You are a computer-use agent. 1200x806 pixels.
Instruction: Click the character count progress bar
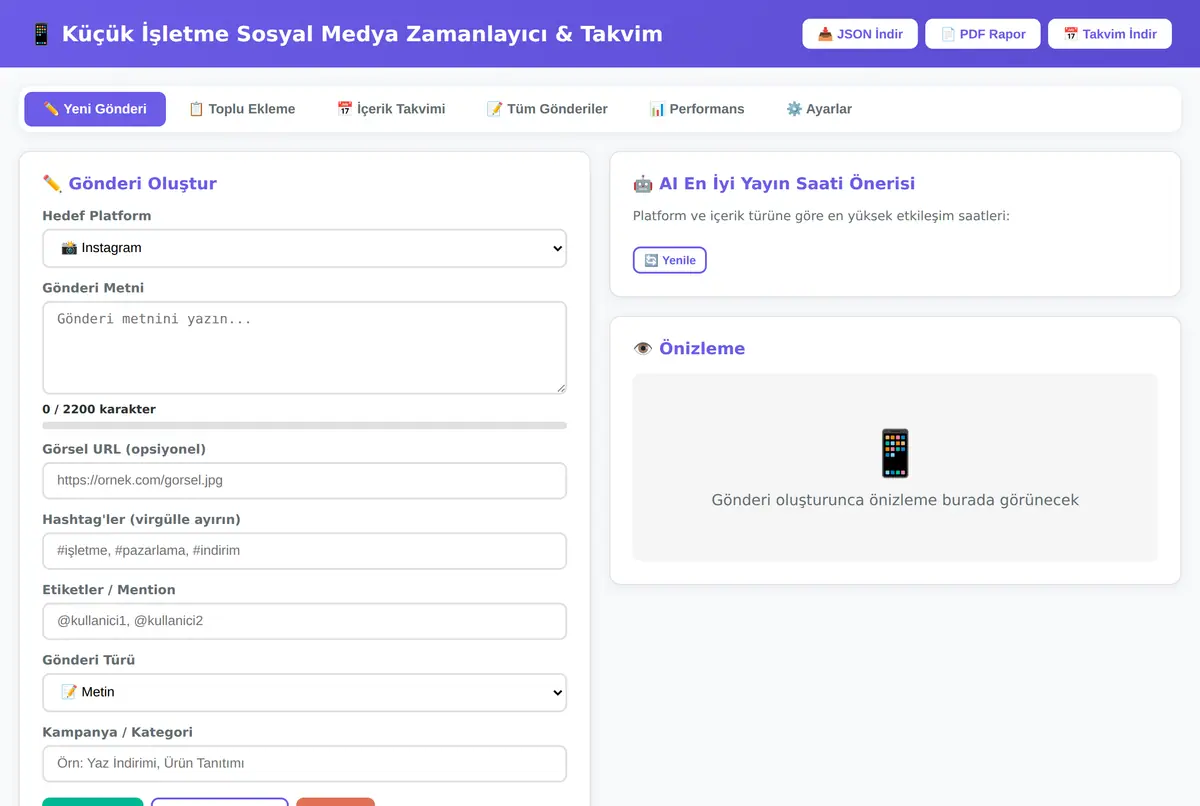coord(304,425)
